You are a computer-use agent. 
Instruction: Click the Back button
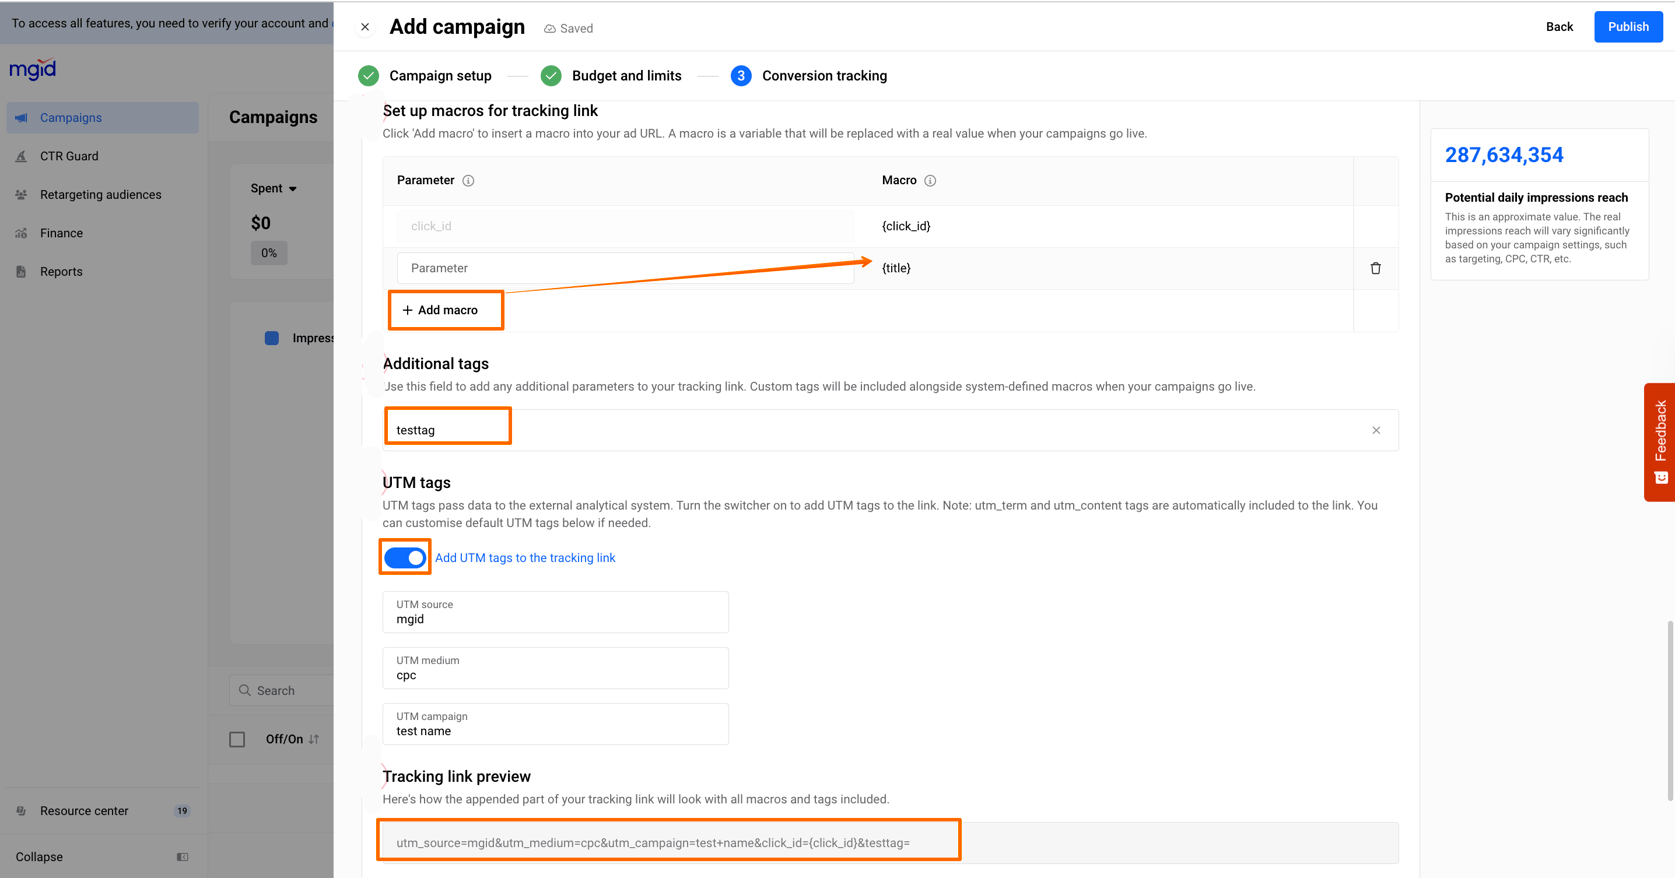coord(1559,27)
